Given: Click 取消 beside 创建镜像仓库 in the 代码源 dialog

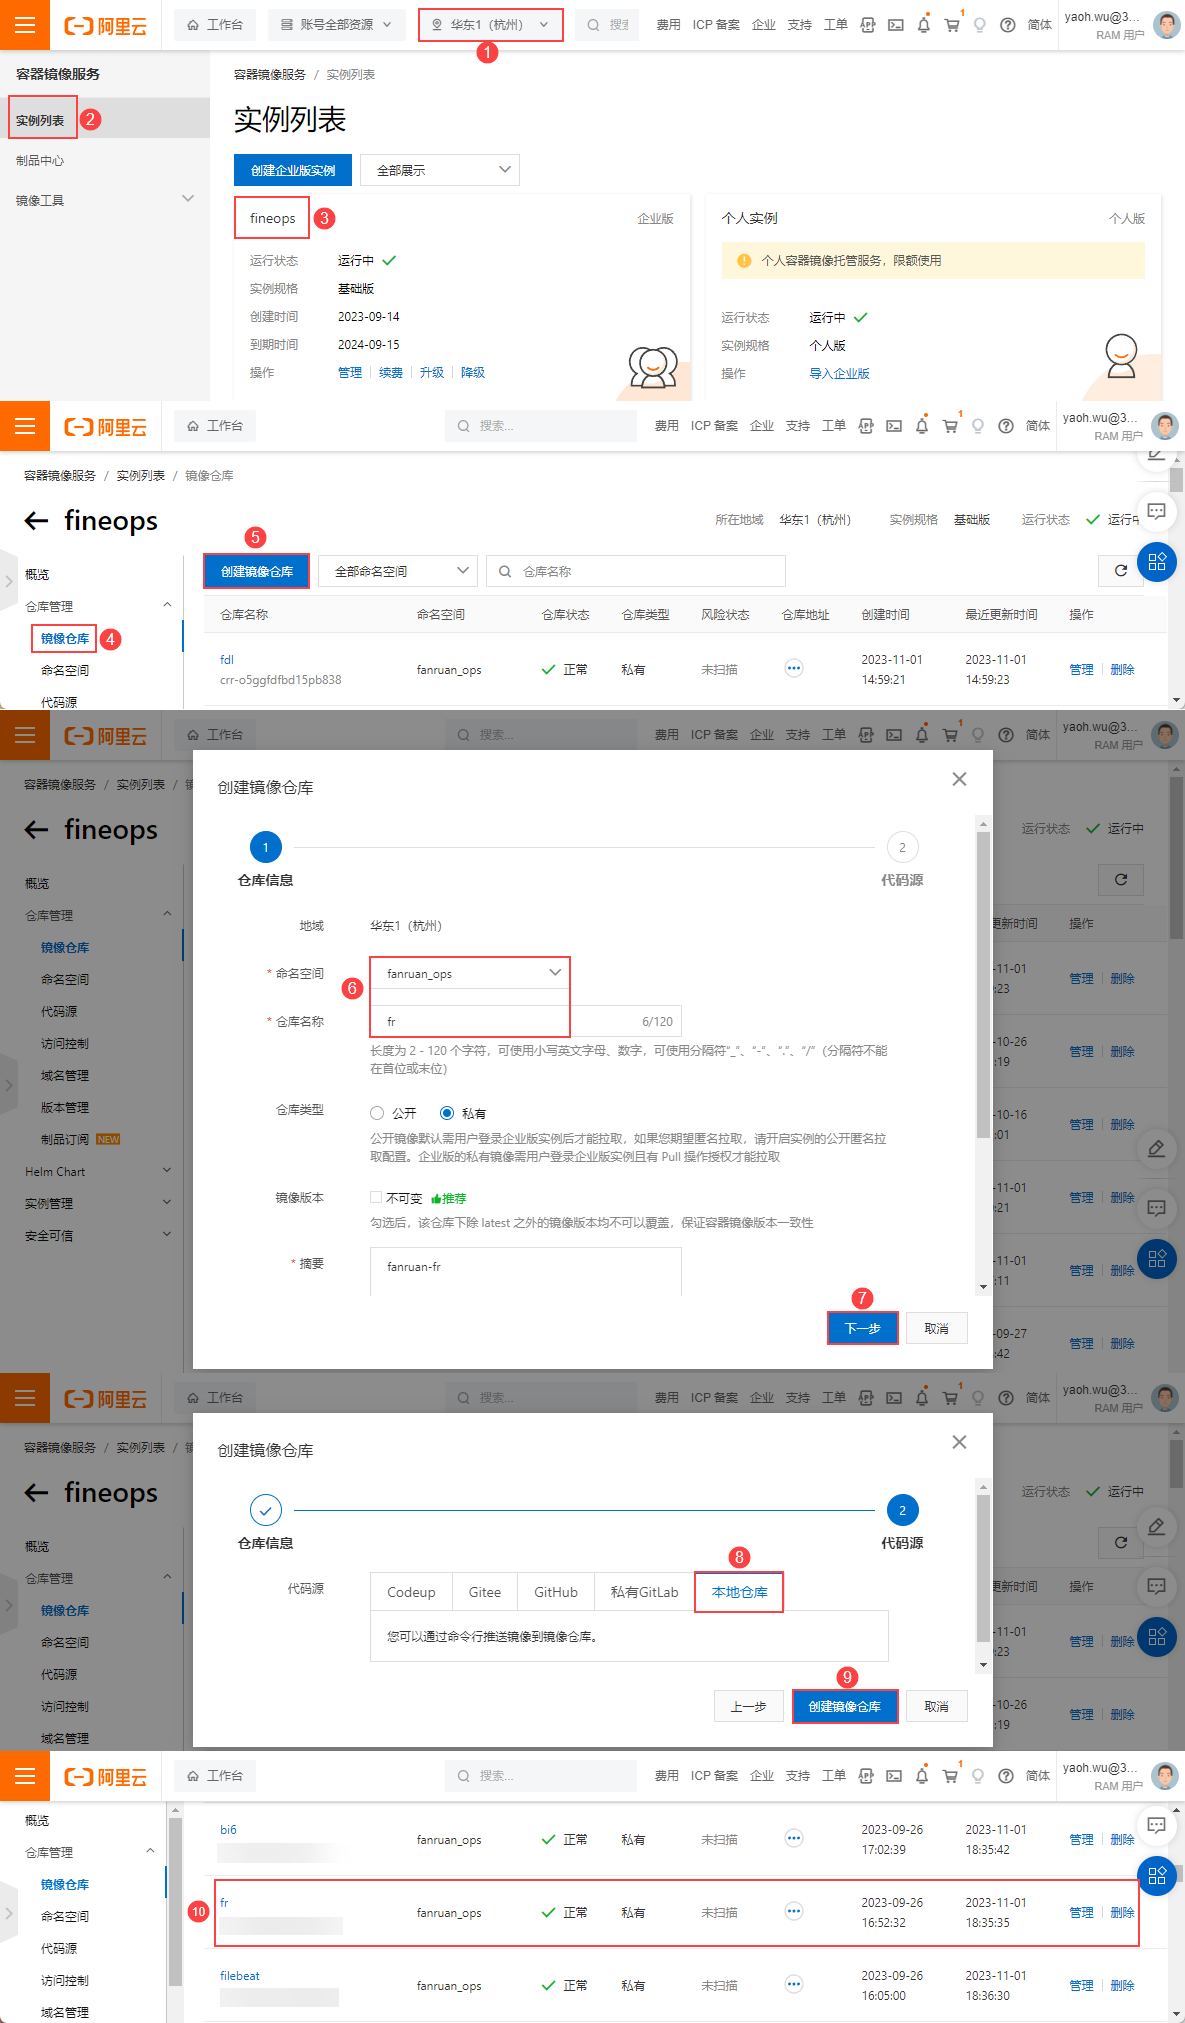Looking at the screenshot, I should pyautogui.click(x=937, y=1706).
